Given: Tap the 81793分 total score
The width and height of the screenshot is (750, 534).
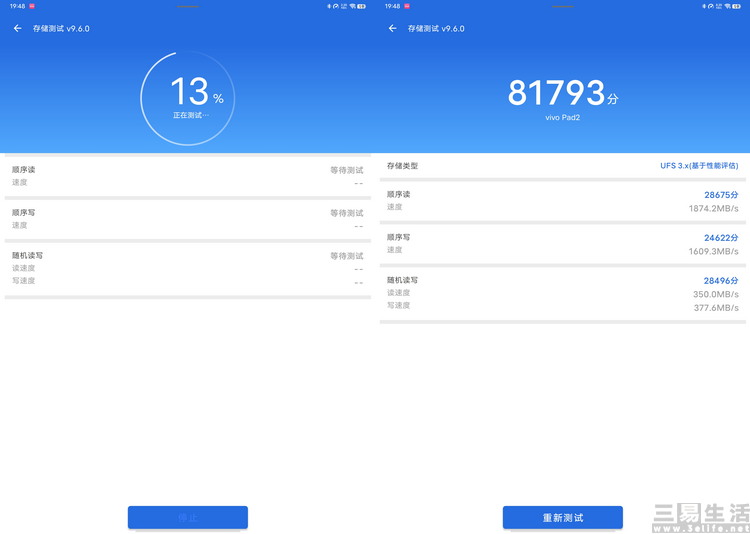Looking at the screenshot, I should pos(562,92).
